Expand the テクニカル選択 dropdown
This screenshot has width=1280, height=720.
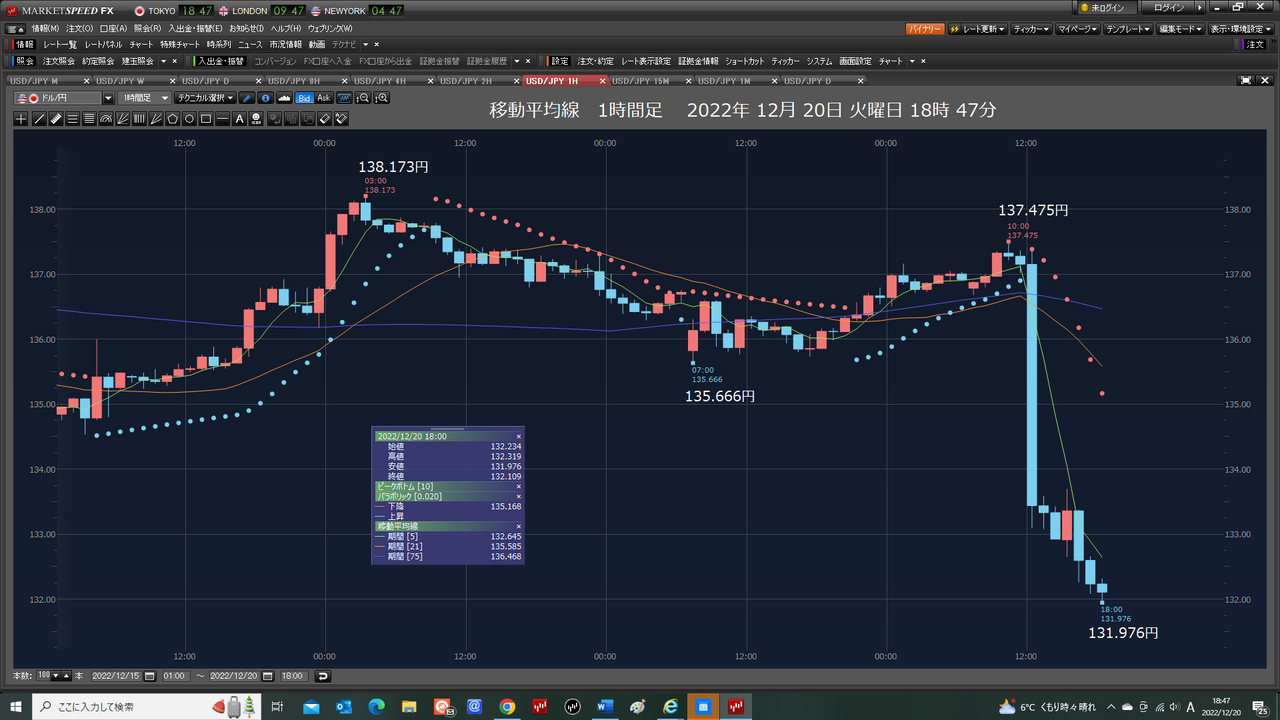204,98
